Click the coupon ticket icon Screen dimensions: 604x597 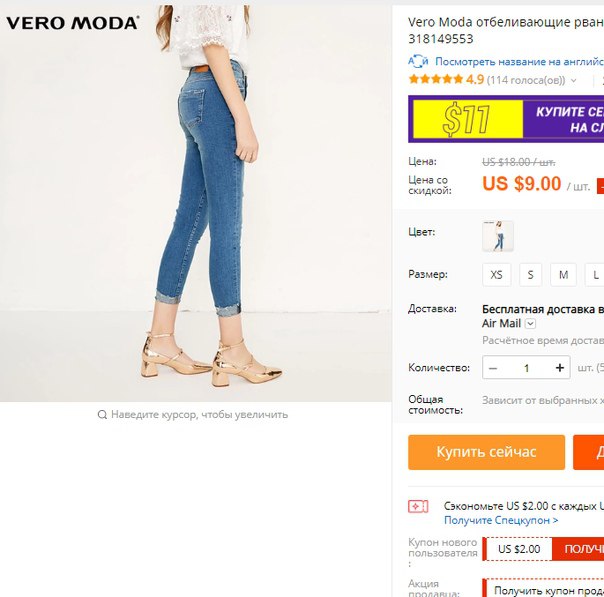point(418,506)
